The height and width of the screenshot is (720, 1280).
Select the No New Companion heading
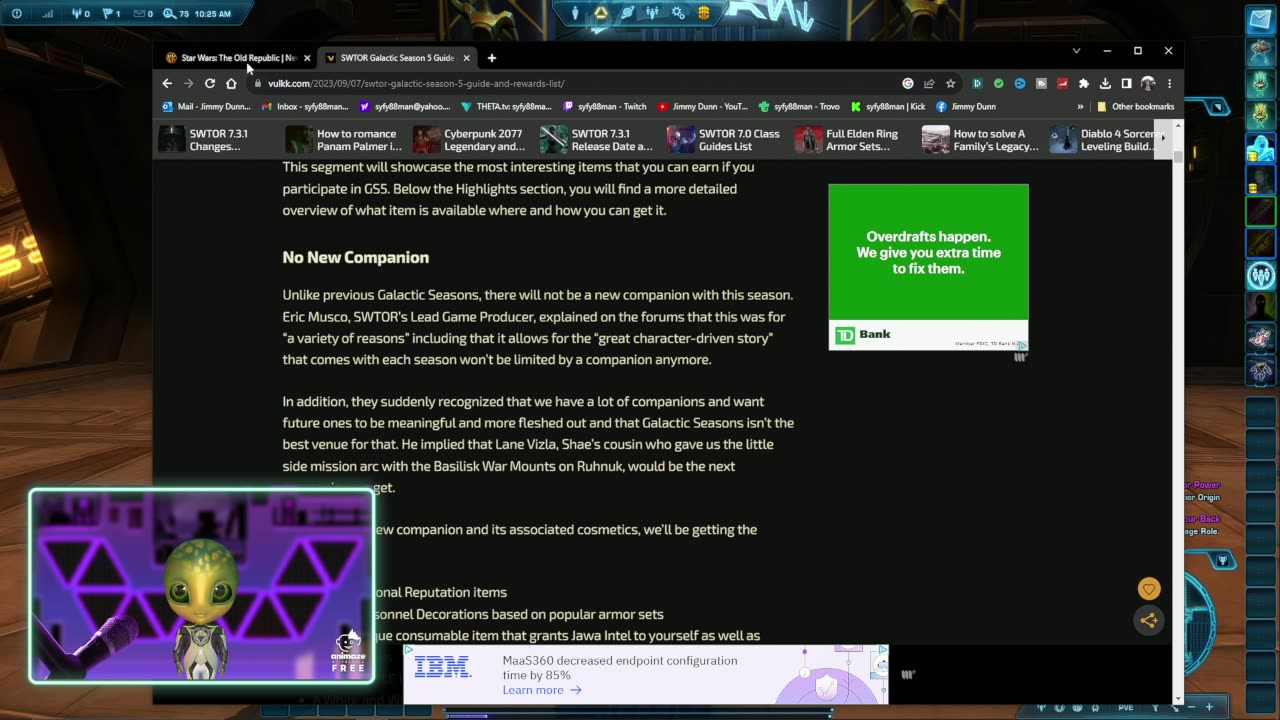click(356, 257)
